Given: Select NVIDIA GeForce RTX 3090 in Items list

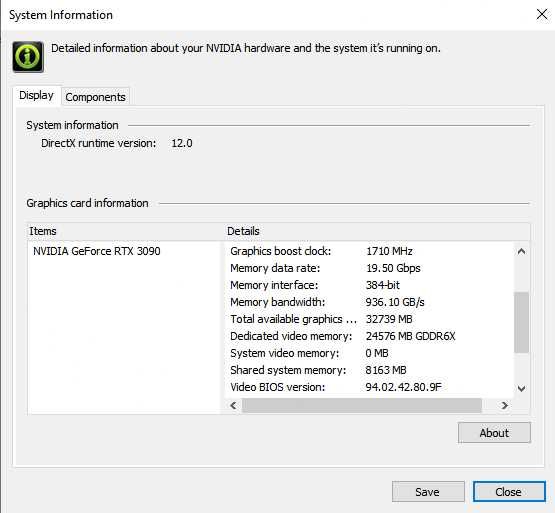Looking at the screenshot, I should (x=97, y=251).
